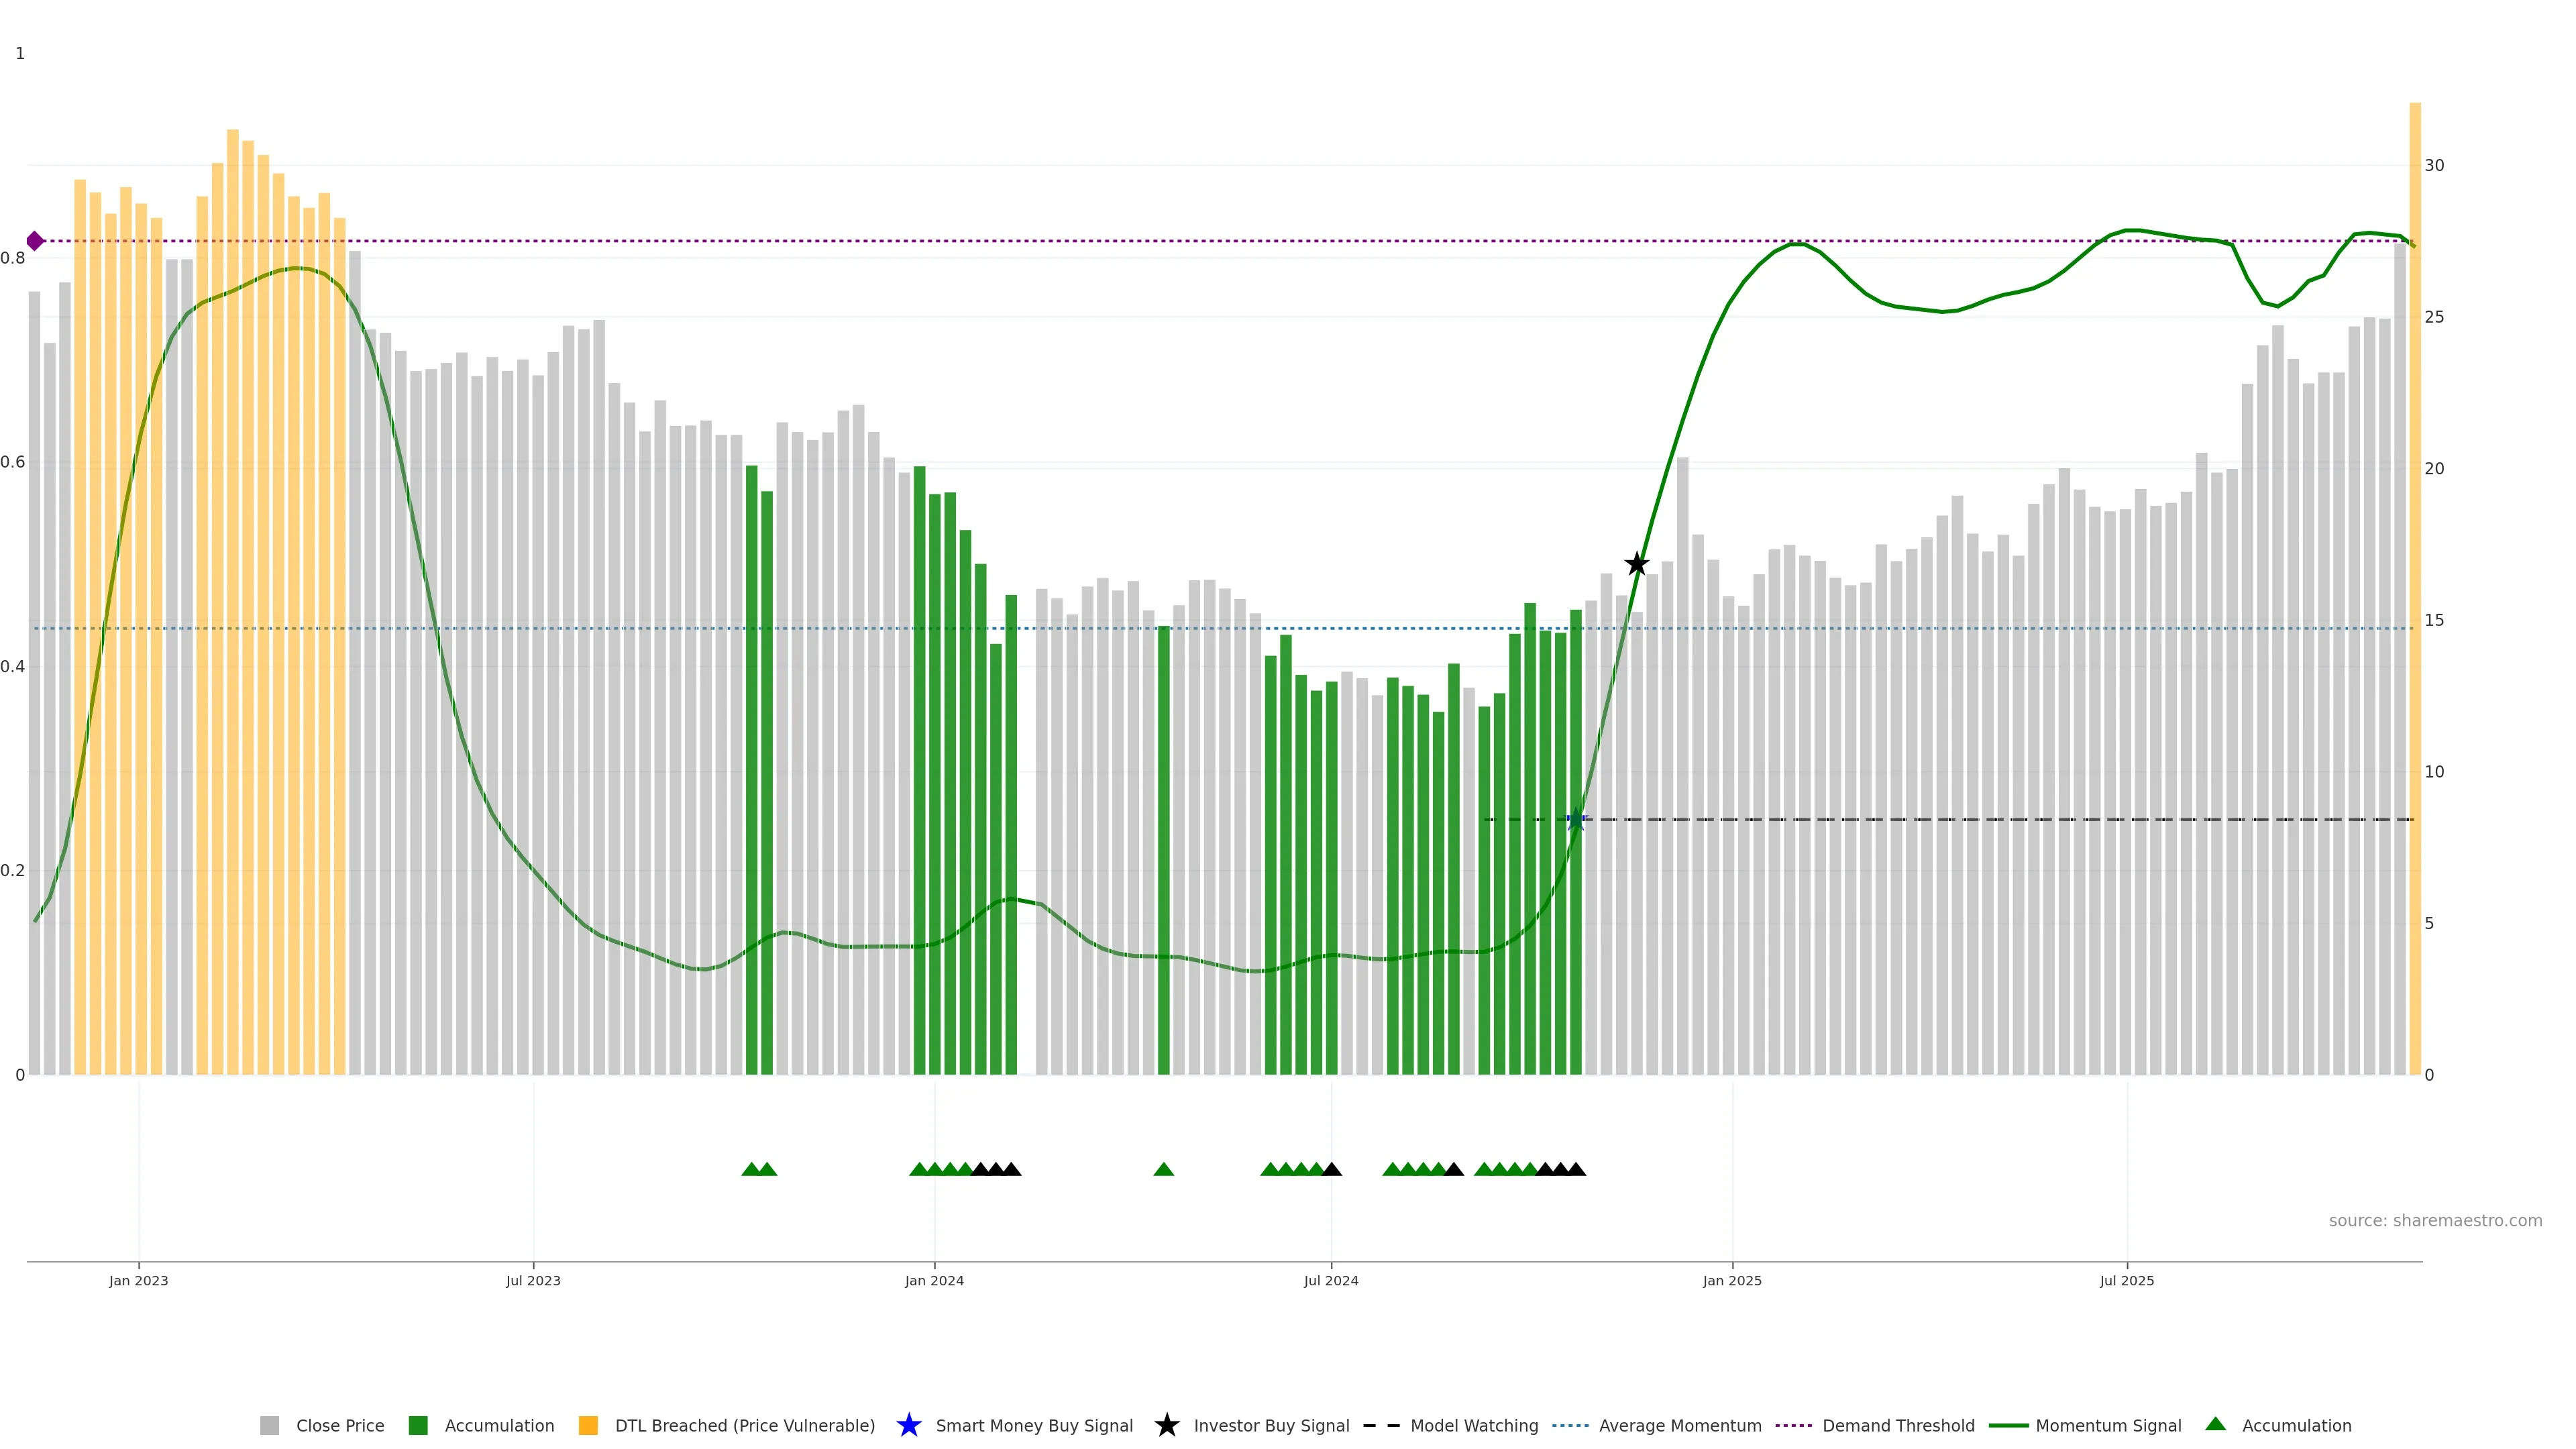Screen dimensions: 2576x1449
Task: Click the purple diamond Demand Threshold marker
Action: 35,241
